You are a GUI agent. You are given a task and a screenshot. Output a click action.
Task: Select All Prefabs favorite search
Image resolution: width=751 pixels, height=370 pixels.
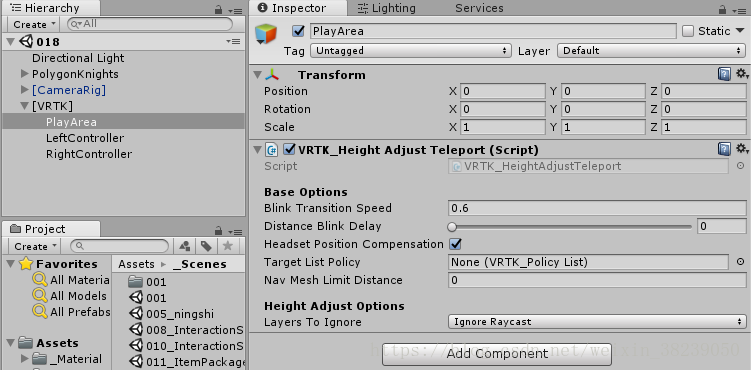click(71, 312)
